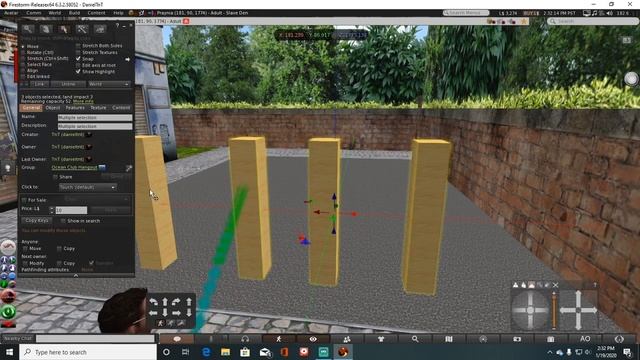This screenshot has height=360, width=640.
Task: Open the chat toolbar button
Action: [x=177, y=339]
